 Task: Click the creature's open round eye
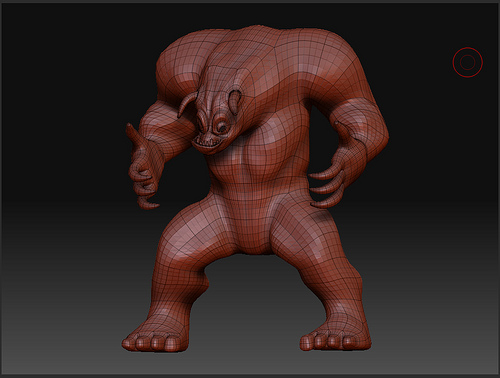pyautogui.click(x=222, y=127)
